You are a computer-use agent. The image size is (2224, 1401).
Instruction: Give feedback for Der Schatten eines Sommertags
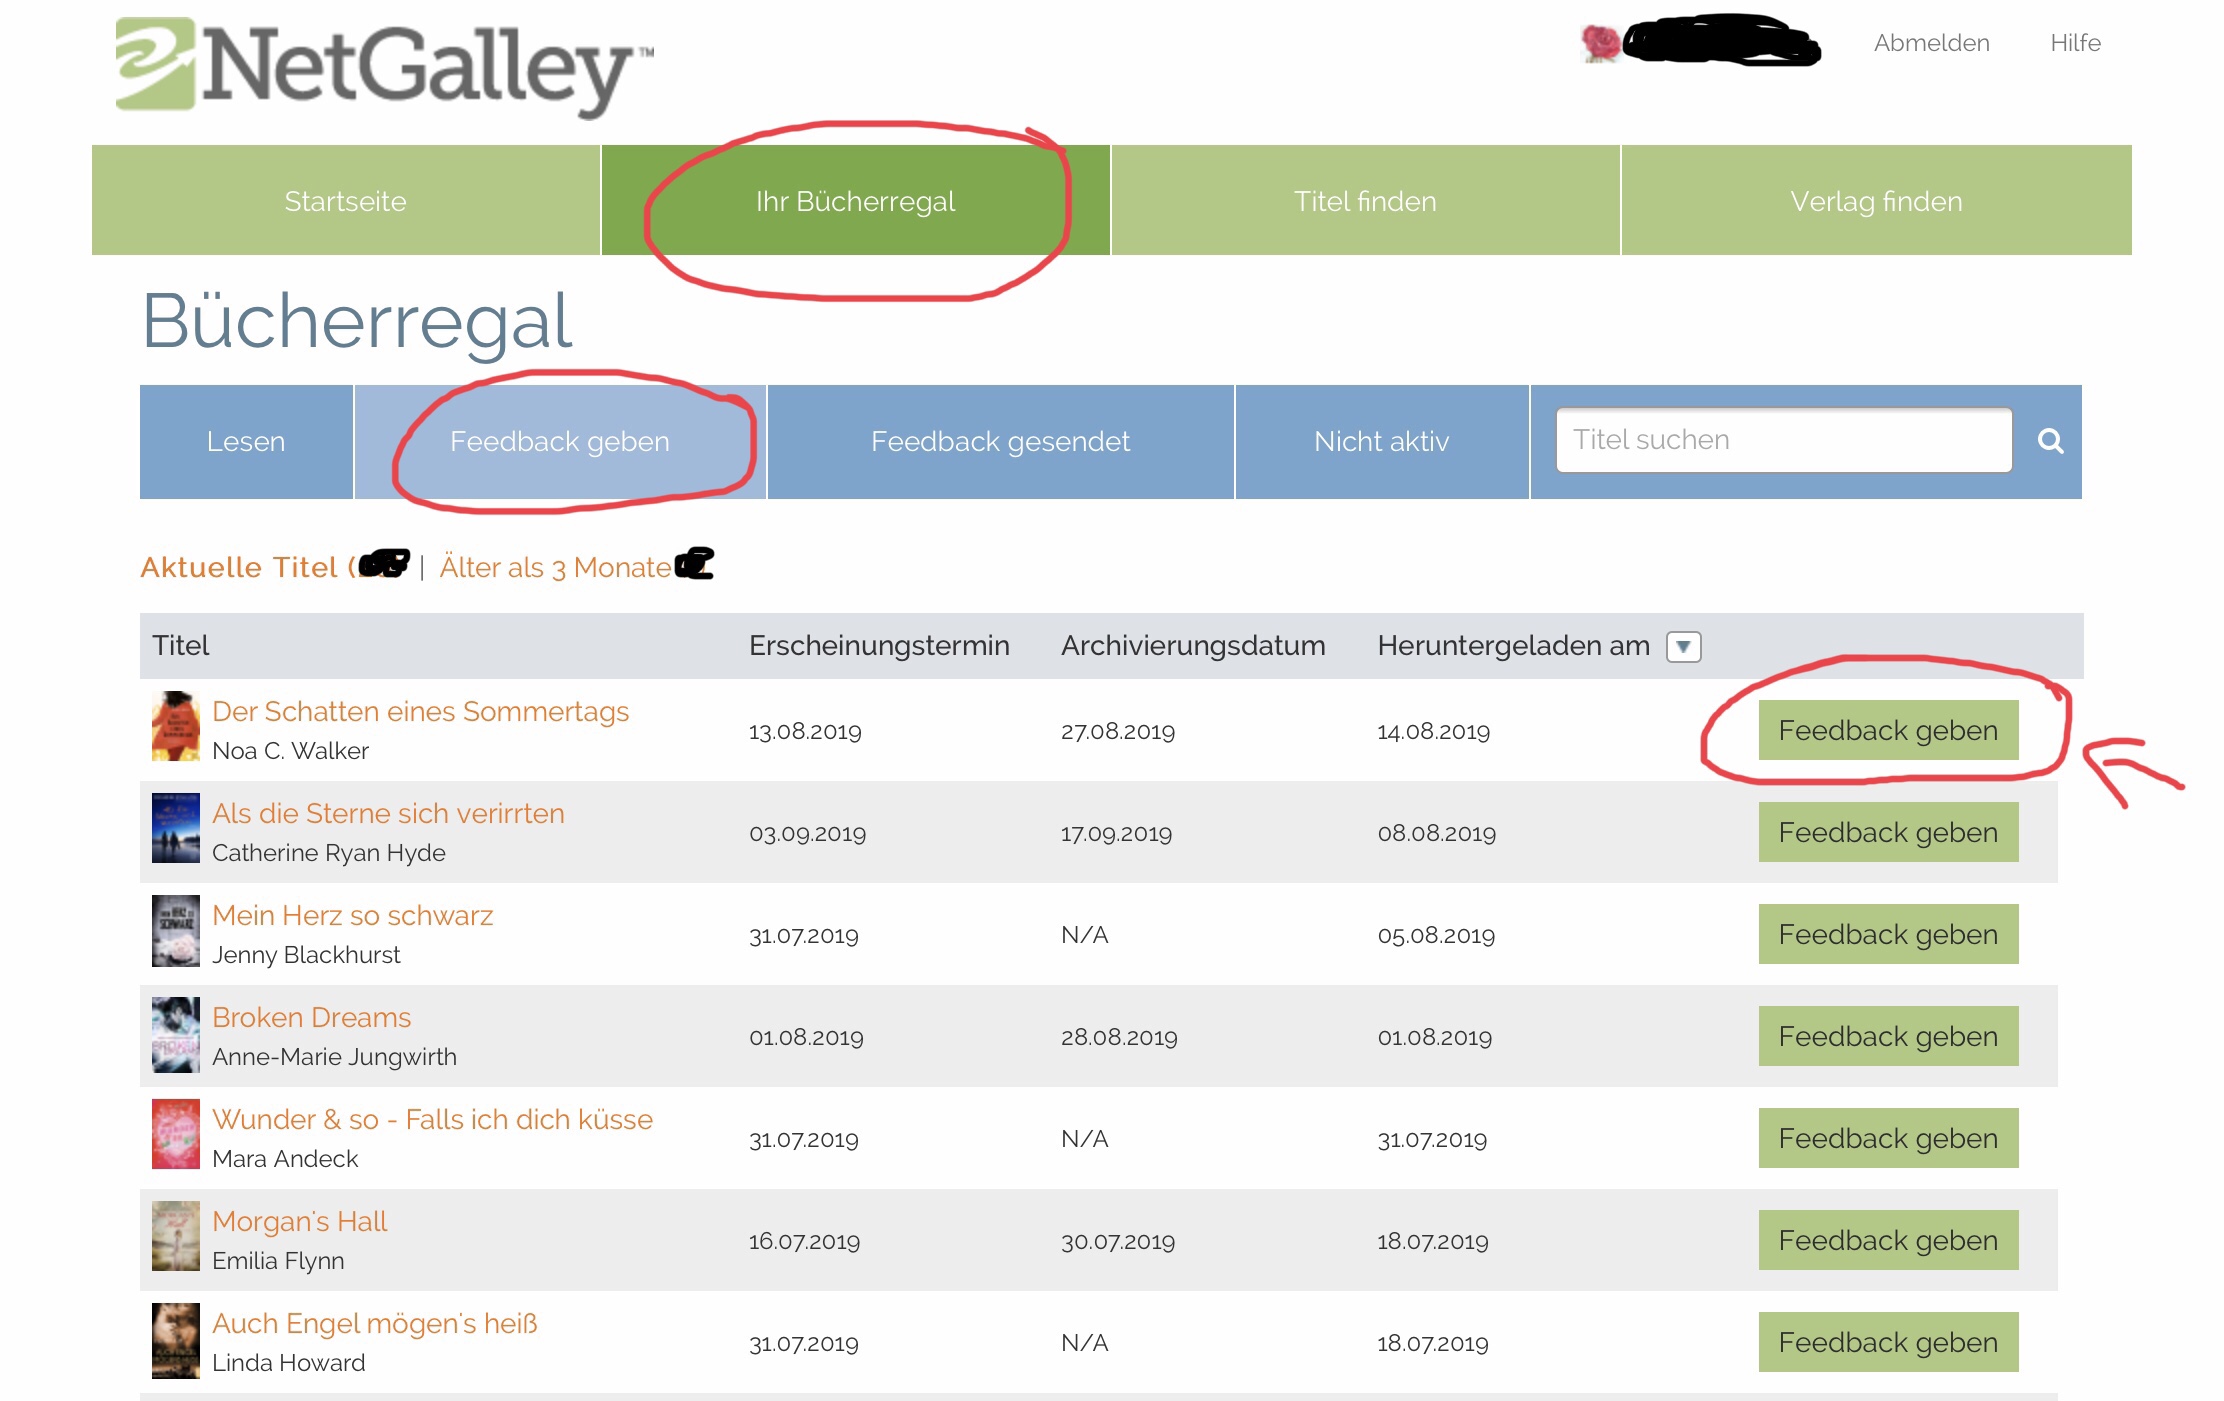[1888, 730]
